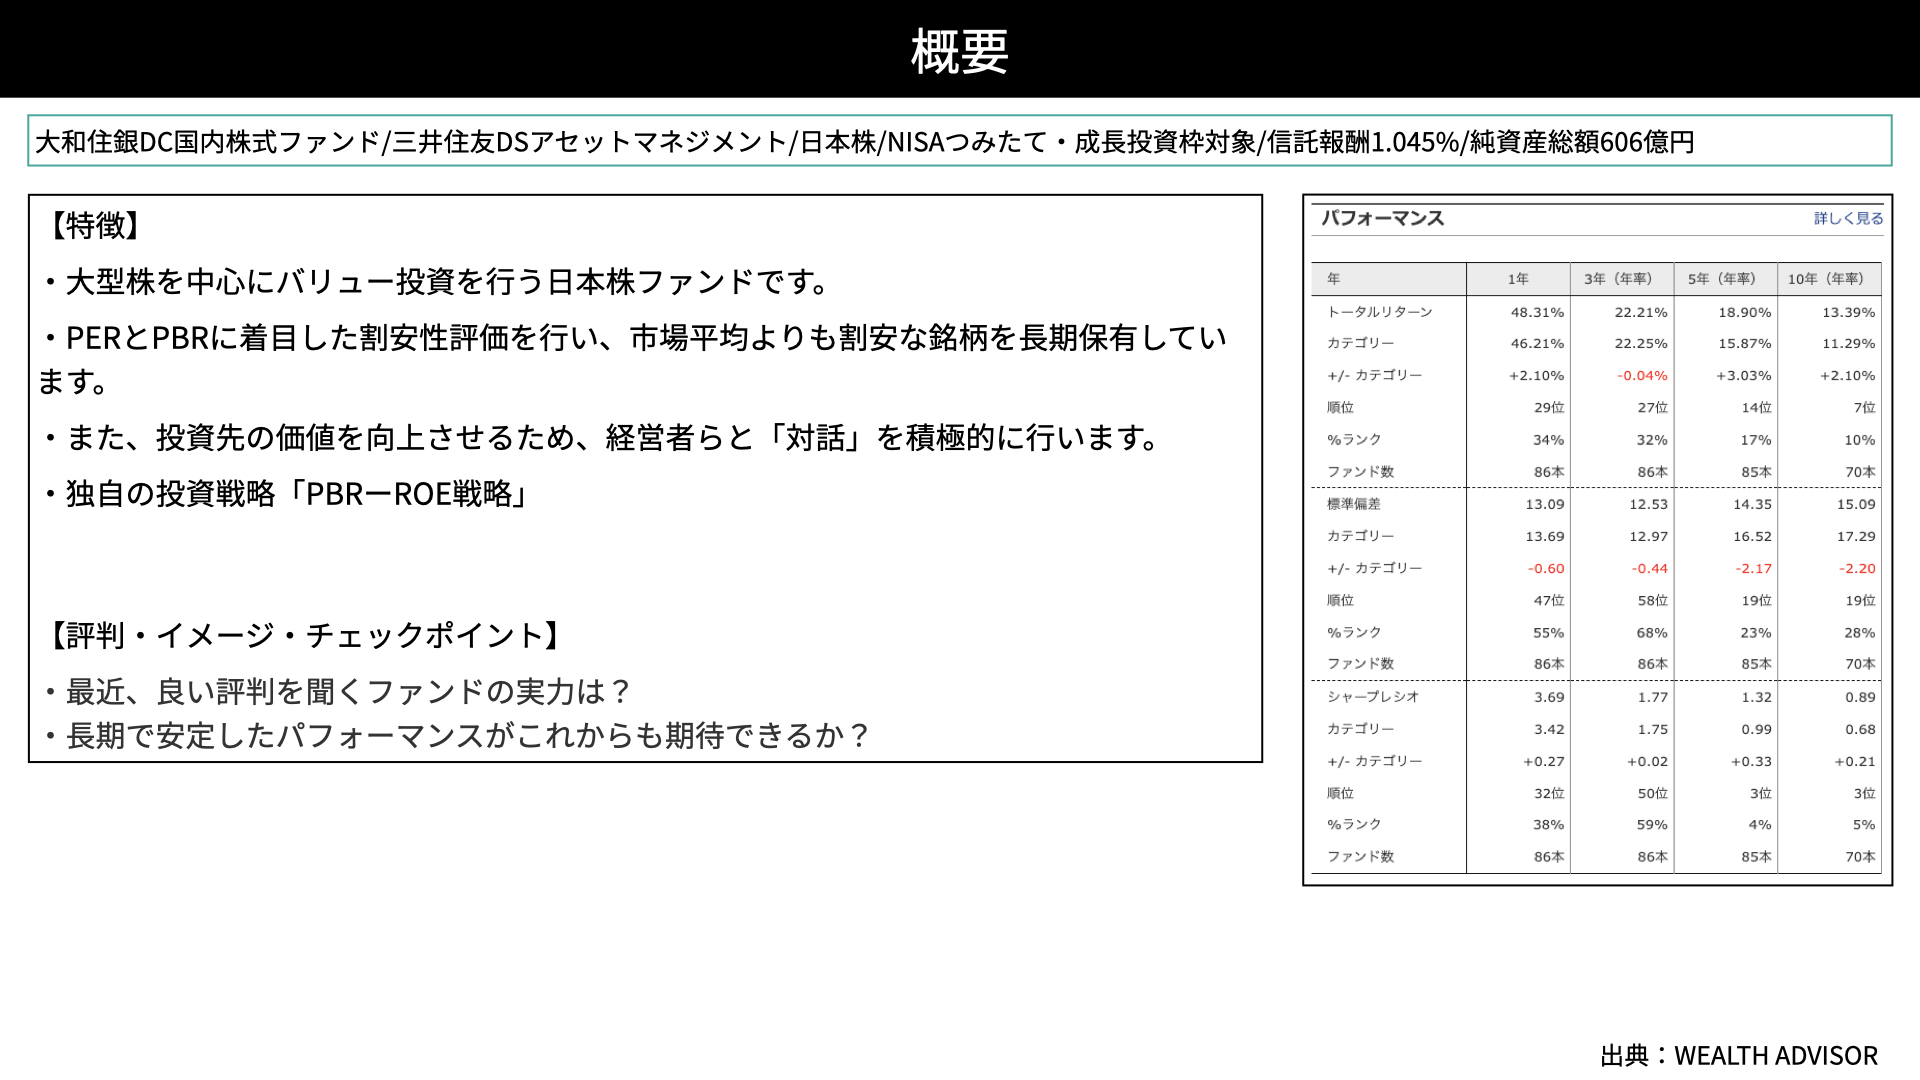Select bullet about 経営者らと「対話」

click(x=601, y=438)
